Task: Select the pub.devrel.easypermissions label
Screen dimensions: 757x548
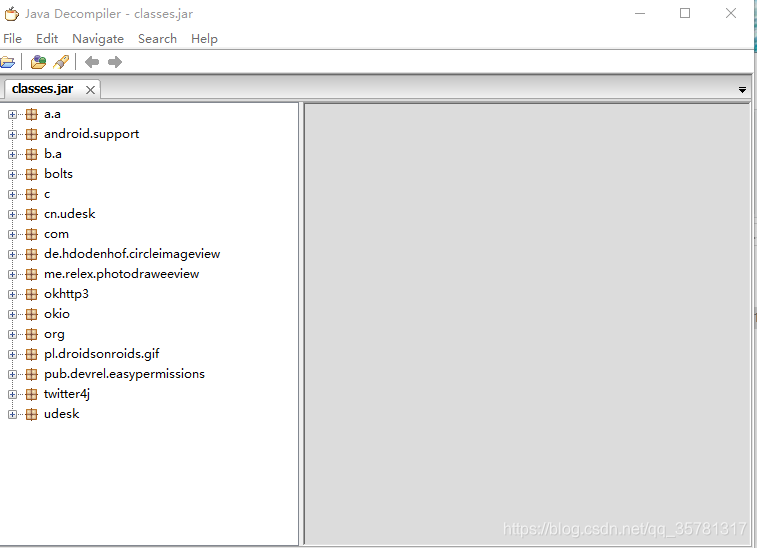Action: 124,375
